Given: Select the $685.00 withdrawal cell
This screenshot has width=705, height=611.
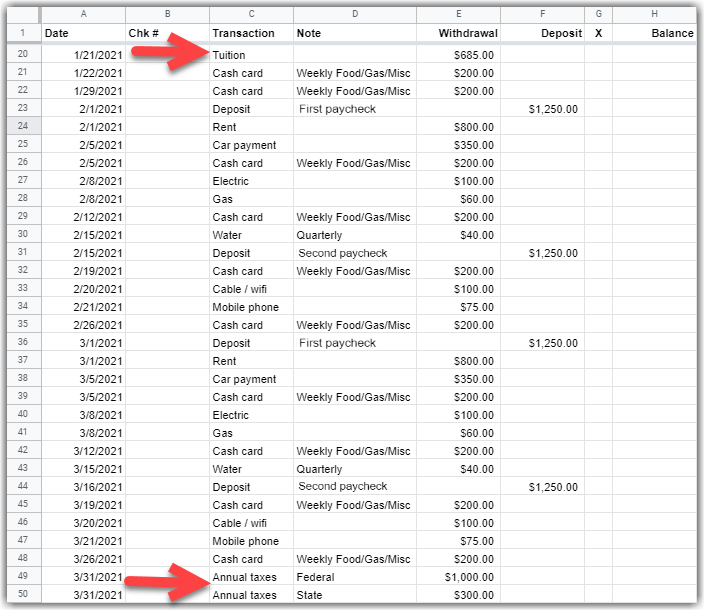Looking at the screenshot, I should pyautogui.click(x=459, y=55).
